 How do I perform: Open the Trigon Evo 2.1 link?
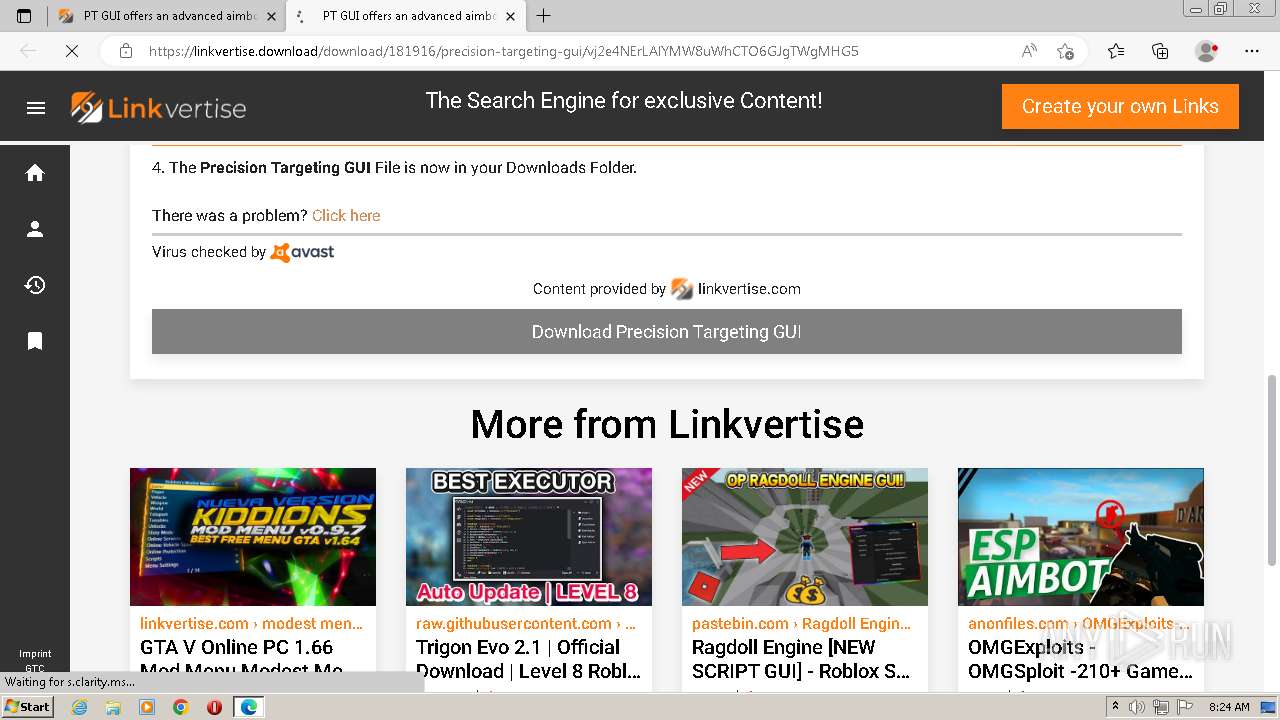coord(528,659)
